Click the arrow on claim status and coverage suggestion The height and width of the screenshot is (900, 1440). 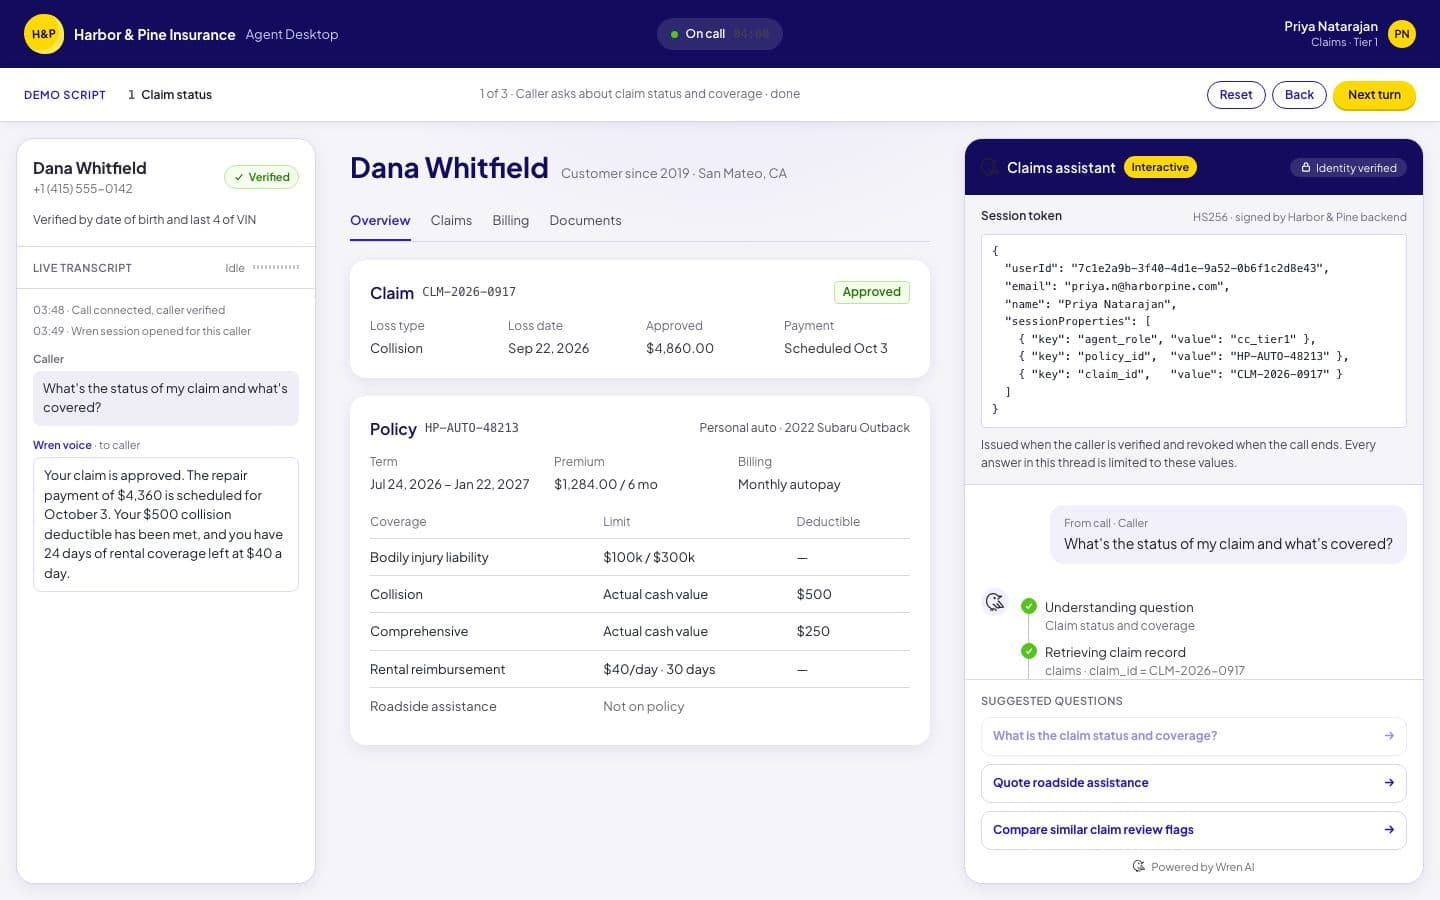tap(1389, 736)
